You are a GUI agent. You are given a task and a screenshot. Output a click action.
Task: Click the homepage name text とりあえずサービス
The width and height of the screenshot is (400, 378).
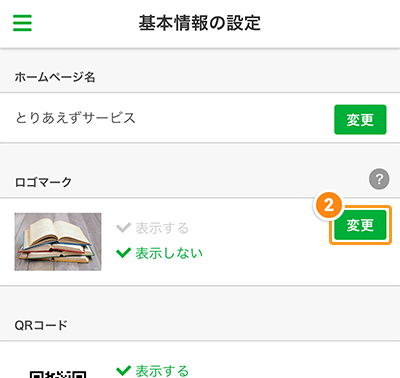(x=76, y=118)
